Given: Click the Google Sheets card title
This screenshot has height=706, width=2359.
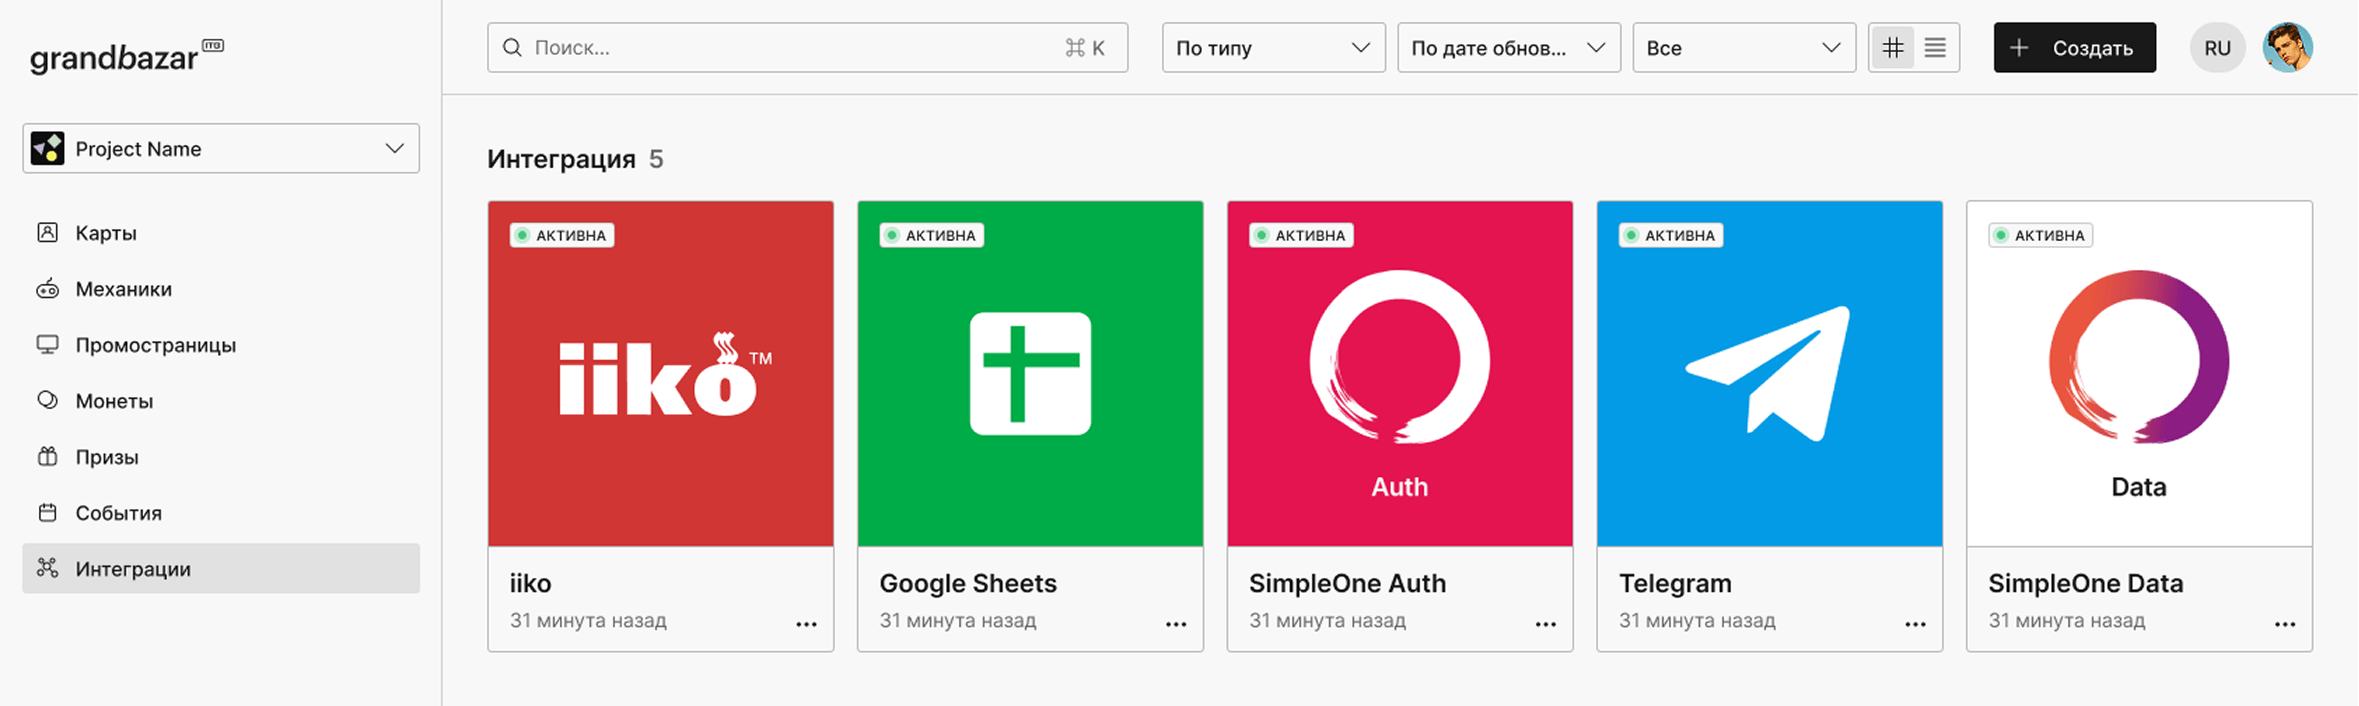Looking at the screenshot, I should pos(968,583).
